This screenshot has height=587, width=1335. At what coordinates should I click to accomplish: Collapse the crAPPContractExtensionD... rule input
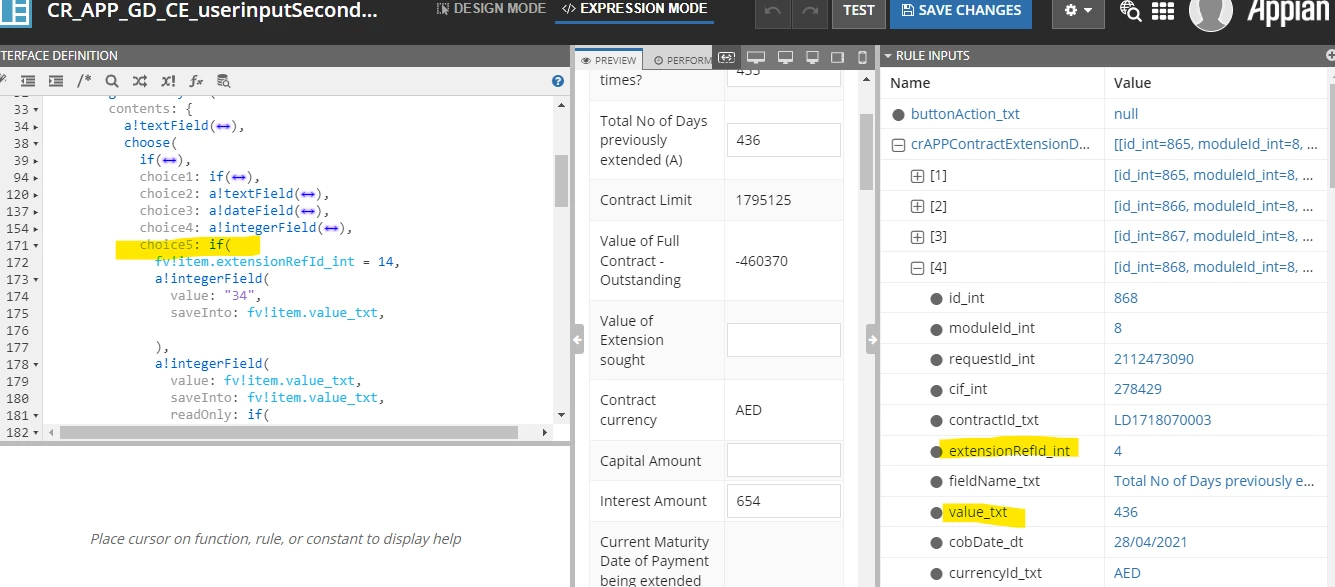tap(898, 144)
